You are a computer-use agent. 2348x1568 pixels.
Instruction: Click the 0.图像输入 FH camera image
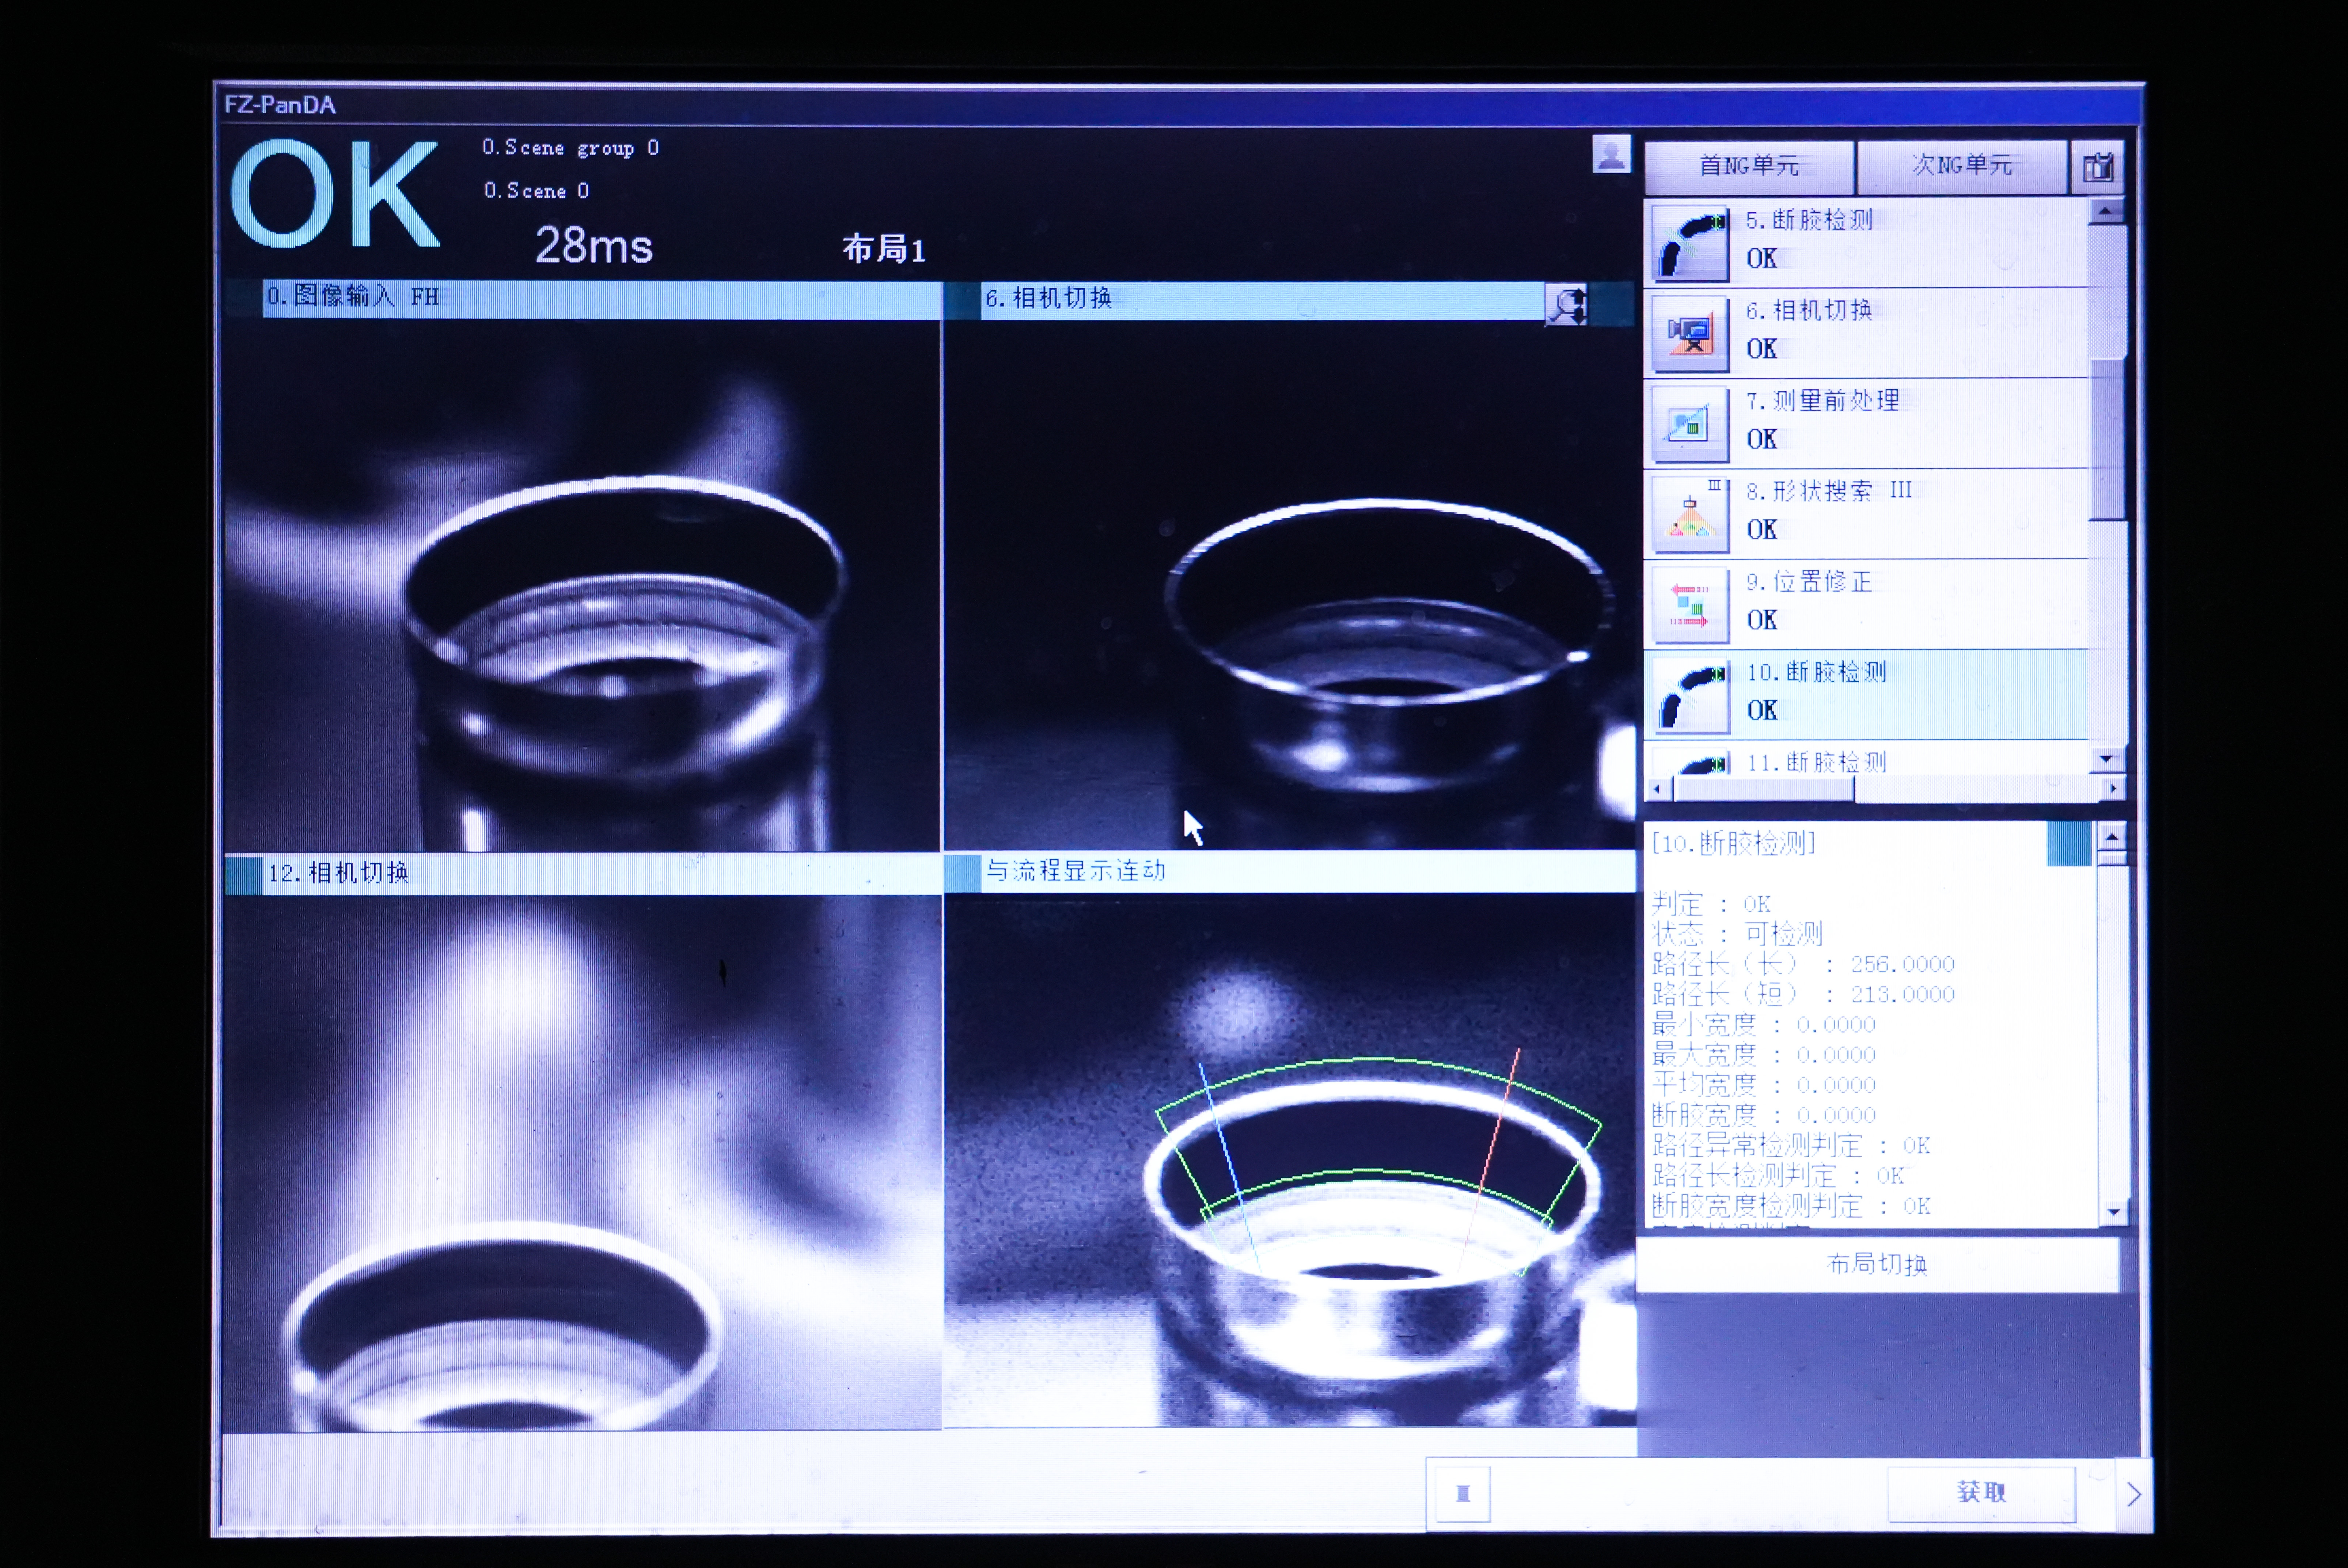click(582, 585)
